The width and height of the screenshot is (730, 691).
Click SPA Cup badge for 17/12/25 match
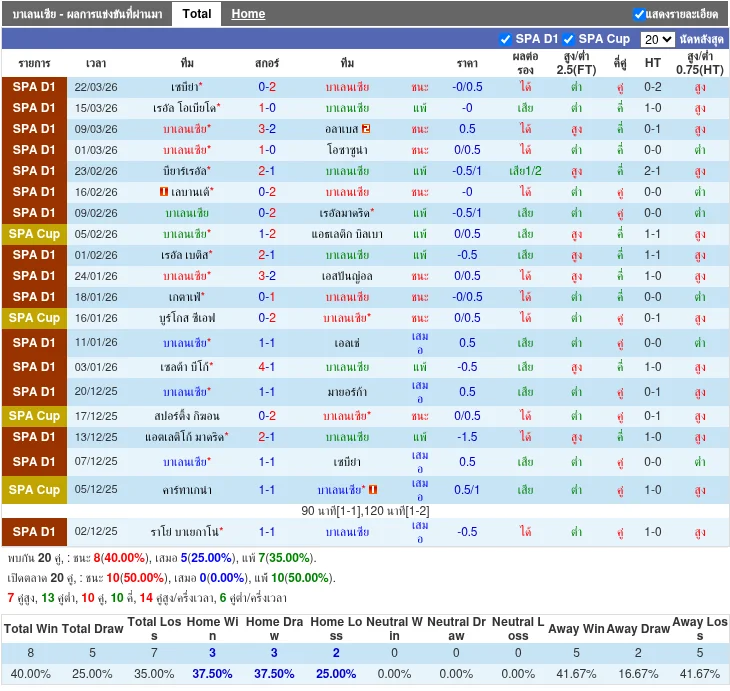coord(34,416)
